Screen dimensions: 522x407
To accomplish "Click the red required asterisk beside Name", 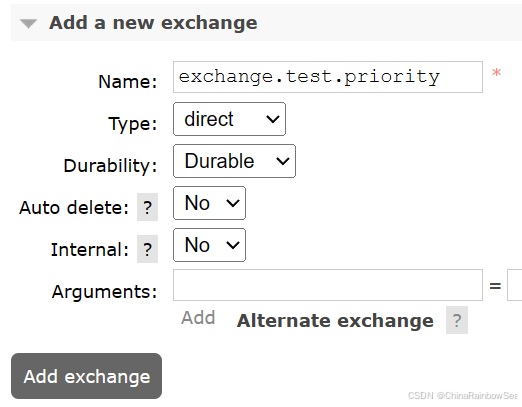I will pyautogui.click(x=496, y=73).
